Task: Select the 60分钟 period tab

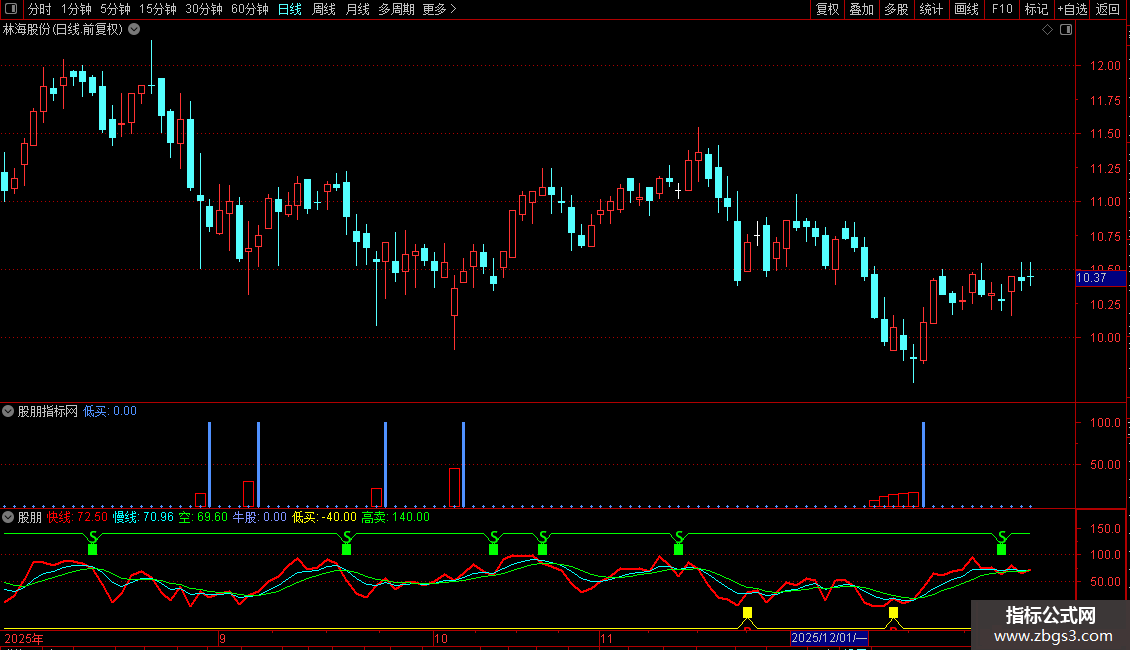Action: (250, 9)
